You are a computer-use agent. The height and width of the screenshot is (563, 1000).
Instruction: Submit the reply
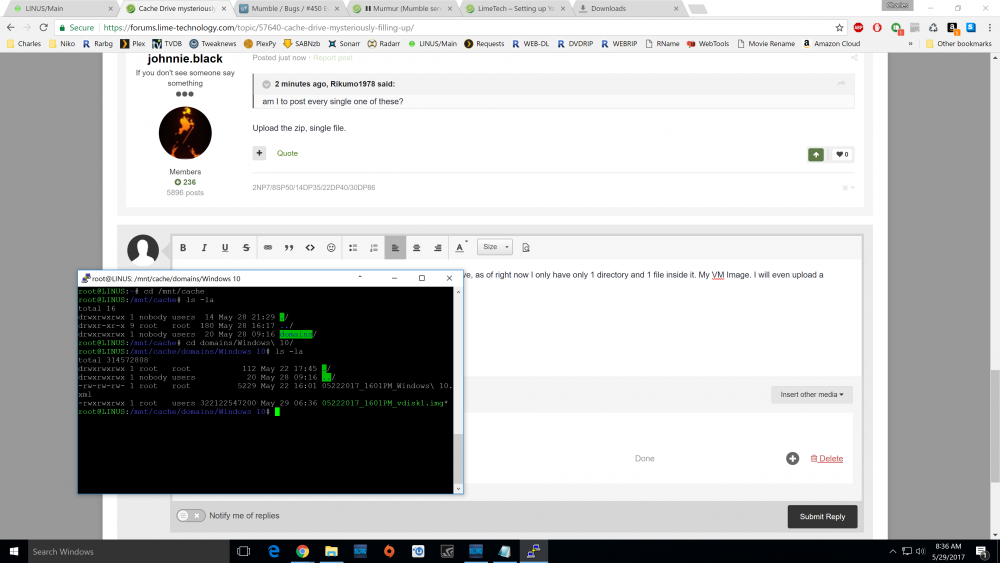(x=822, y=516)
